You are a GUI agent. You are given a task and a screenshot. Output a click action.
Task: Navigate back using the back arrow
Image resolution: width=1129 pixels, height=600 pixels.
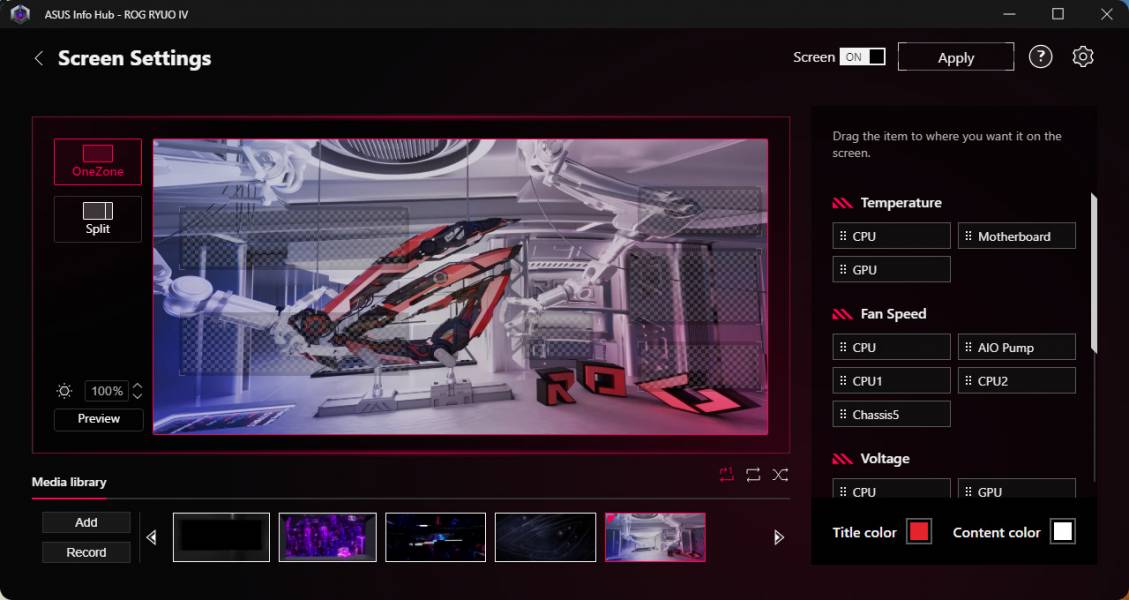click(38, 58)
